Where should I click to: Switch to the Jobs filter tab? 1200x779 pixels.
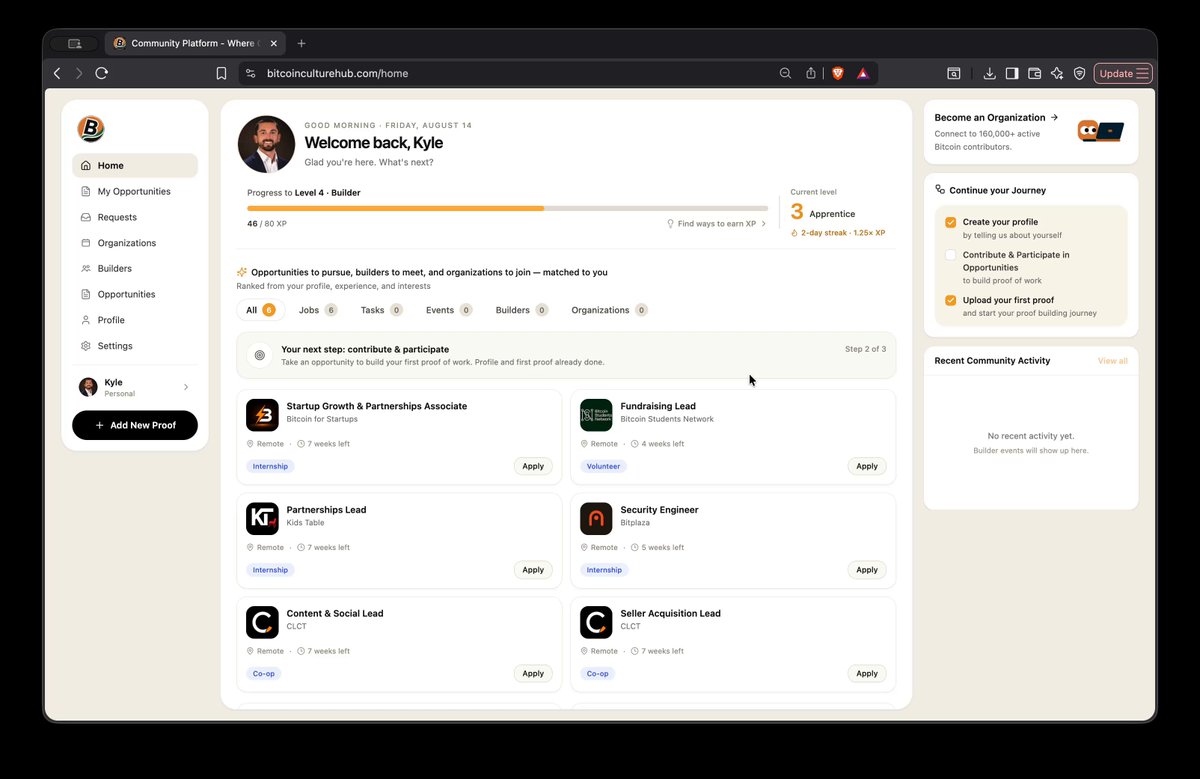(318, 310)
